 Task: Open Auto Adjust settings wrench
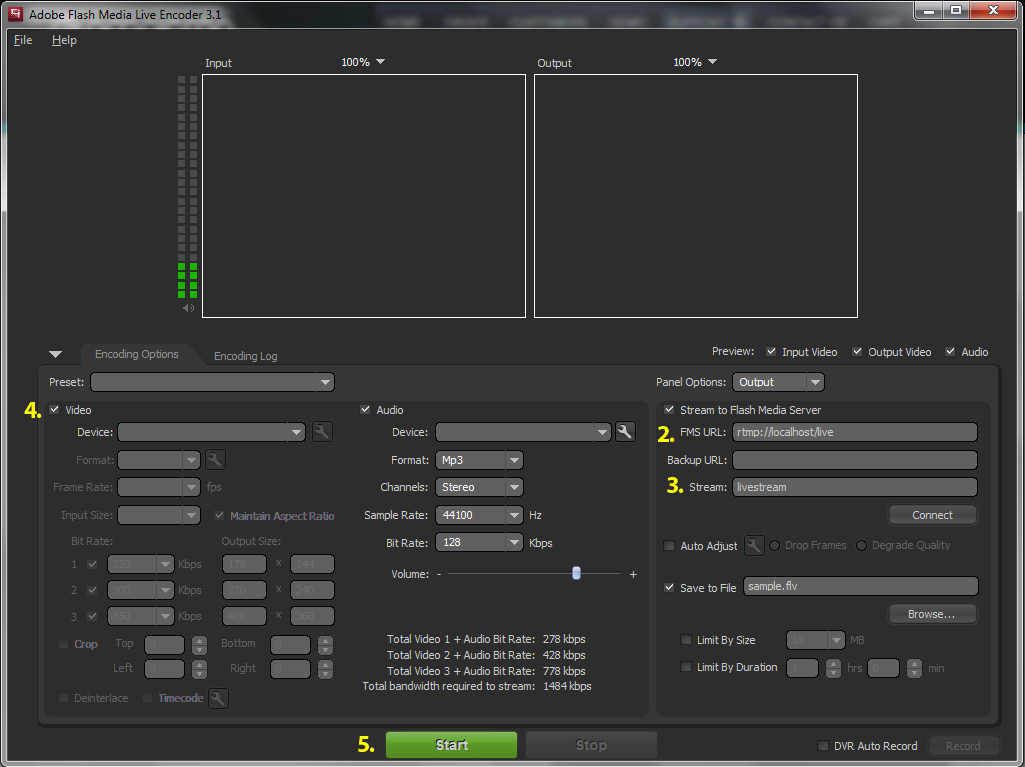click(x=754, y=545)
